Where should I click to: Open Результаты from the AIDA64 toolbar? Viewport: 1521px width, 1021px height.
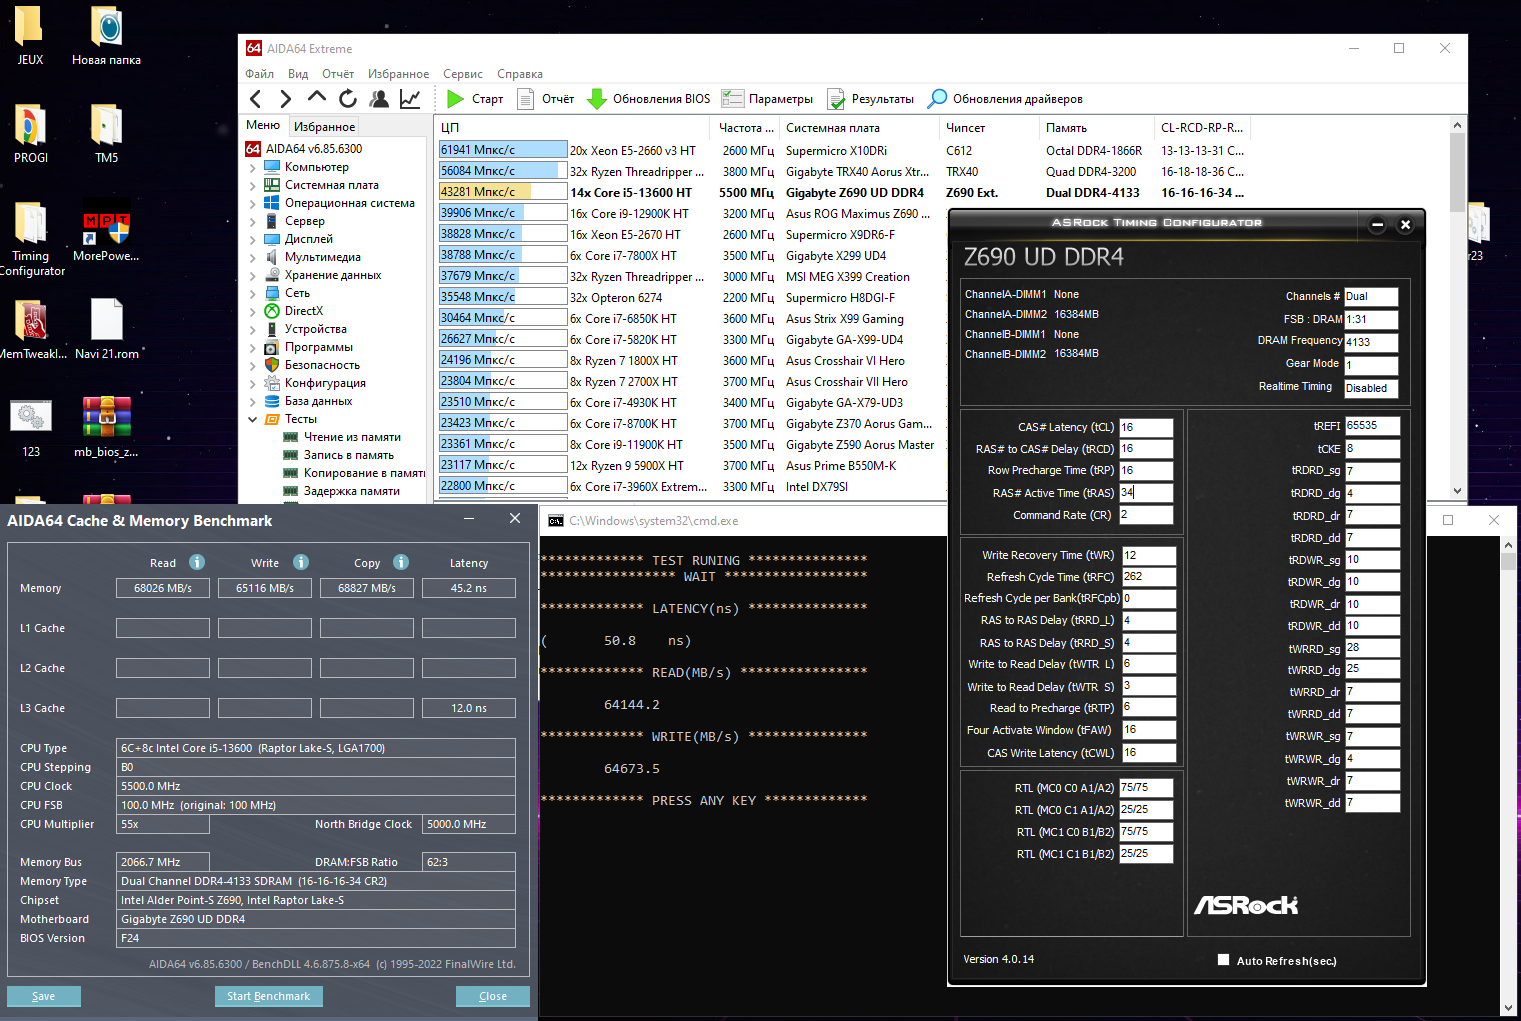coord(870,99)
